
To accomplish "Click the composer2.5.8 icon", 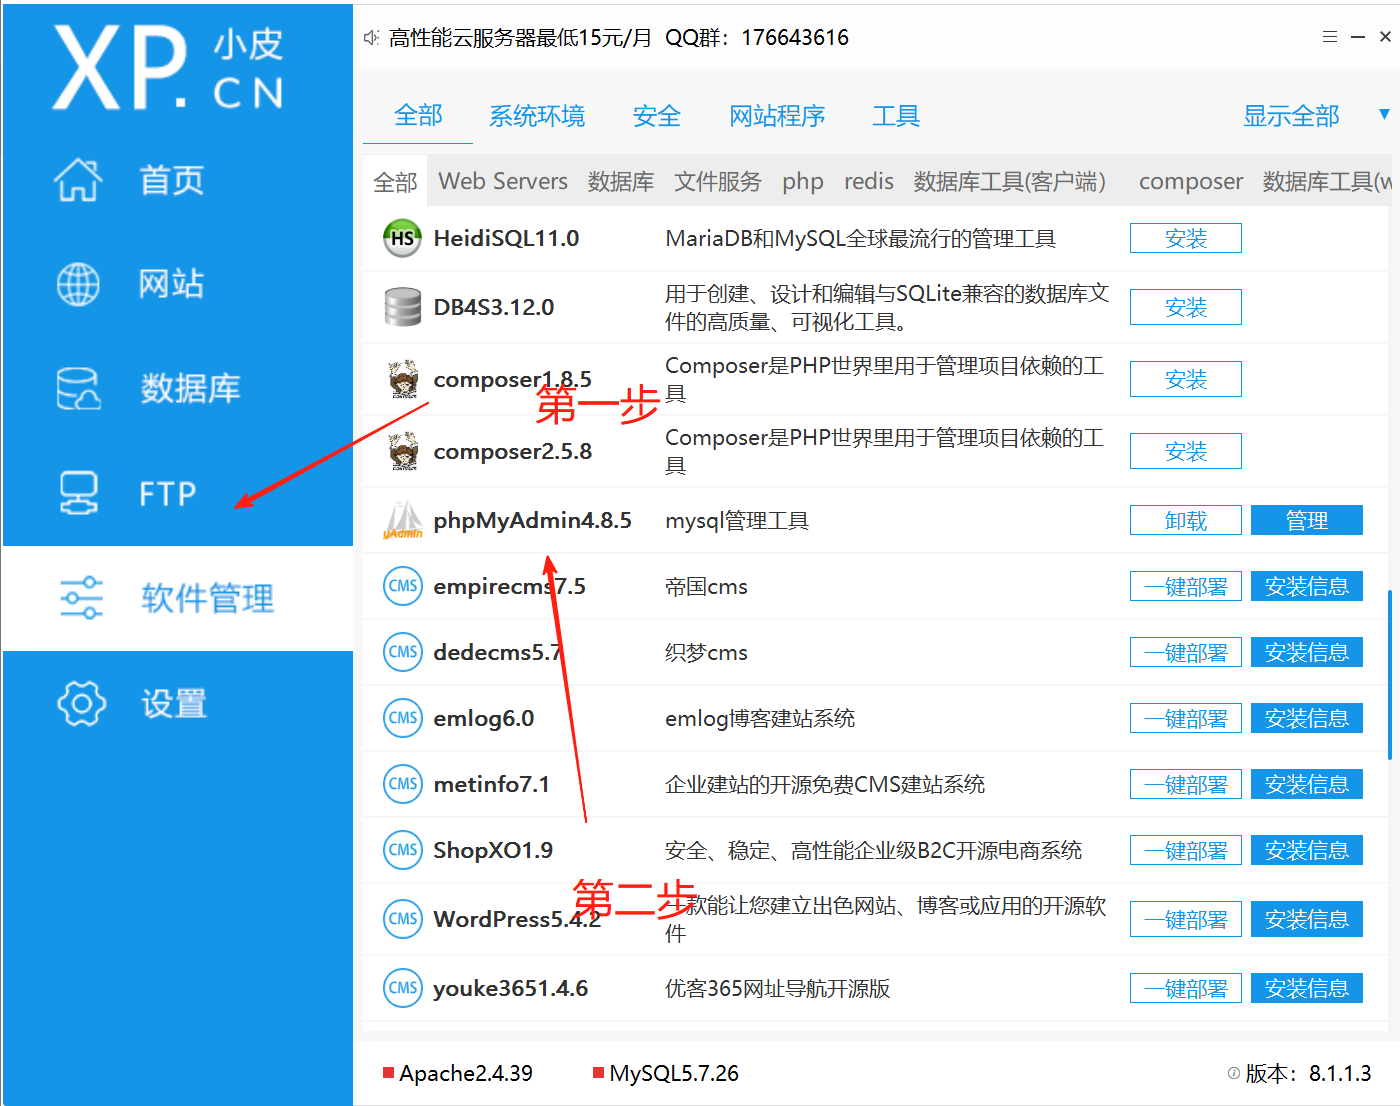I will [403, 451].
